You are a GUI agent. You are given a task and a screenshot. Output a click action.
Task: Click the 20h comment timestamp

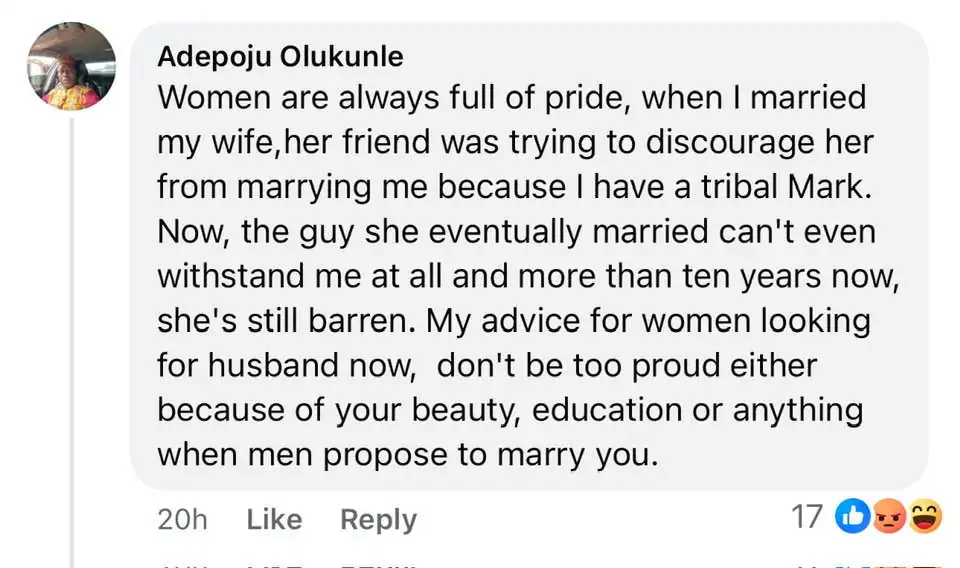click(x=182, y=519)
